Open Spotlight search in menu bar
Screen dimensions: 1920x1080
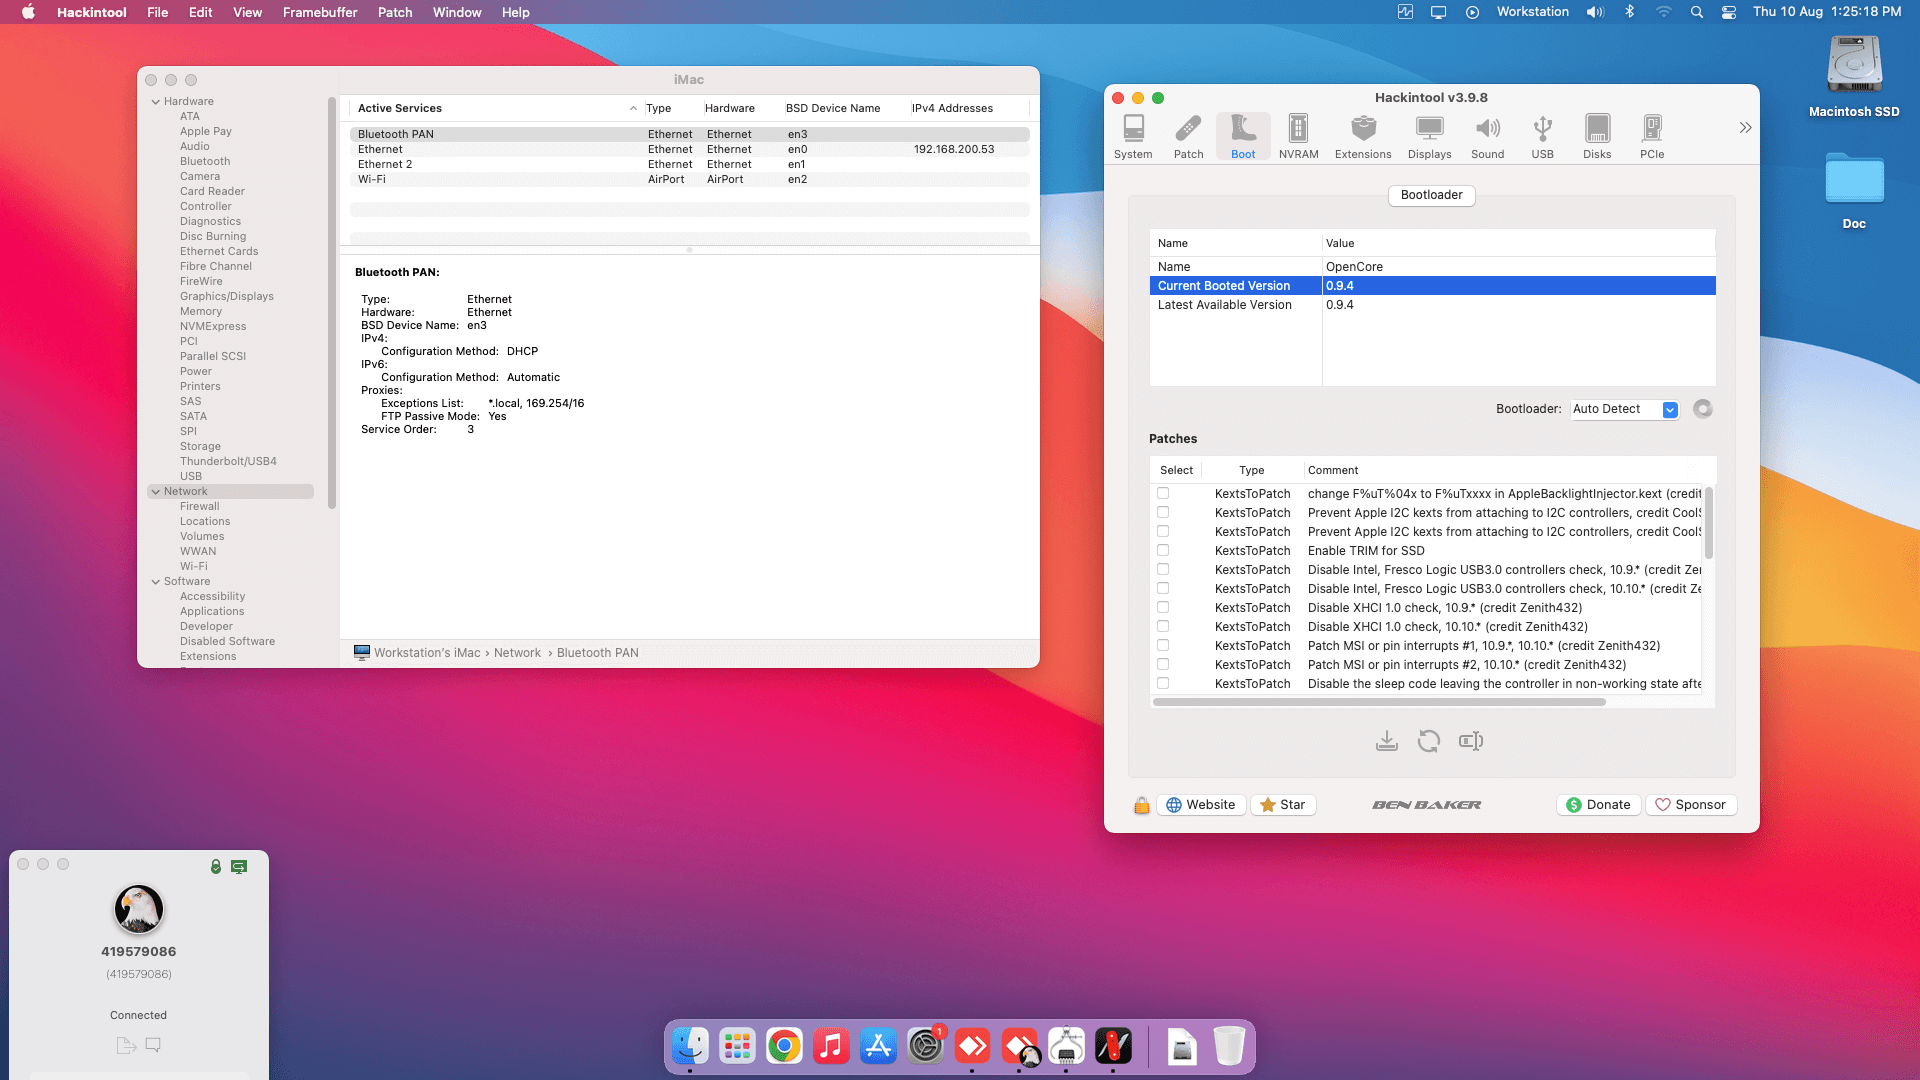pyautogui.click(x=1697, y=12)
